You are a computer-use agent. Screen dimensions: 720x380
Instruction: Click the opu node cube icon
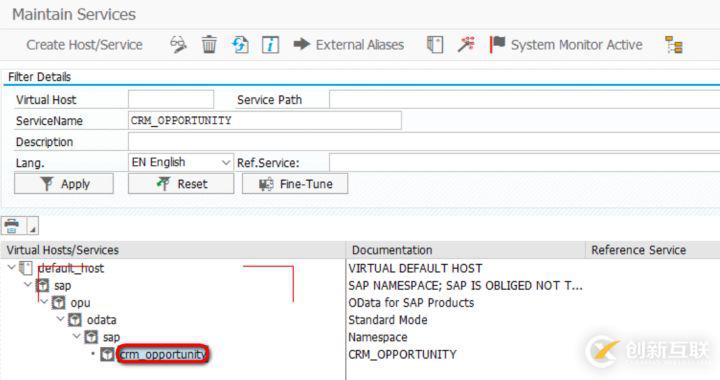(x=58, y=303)
